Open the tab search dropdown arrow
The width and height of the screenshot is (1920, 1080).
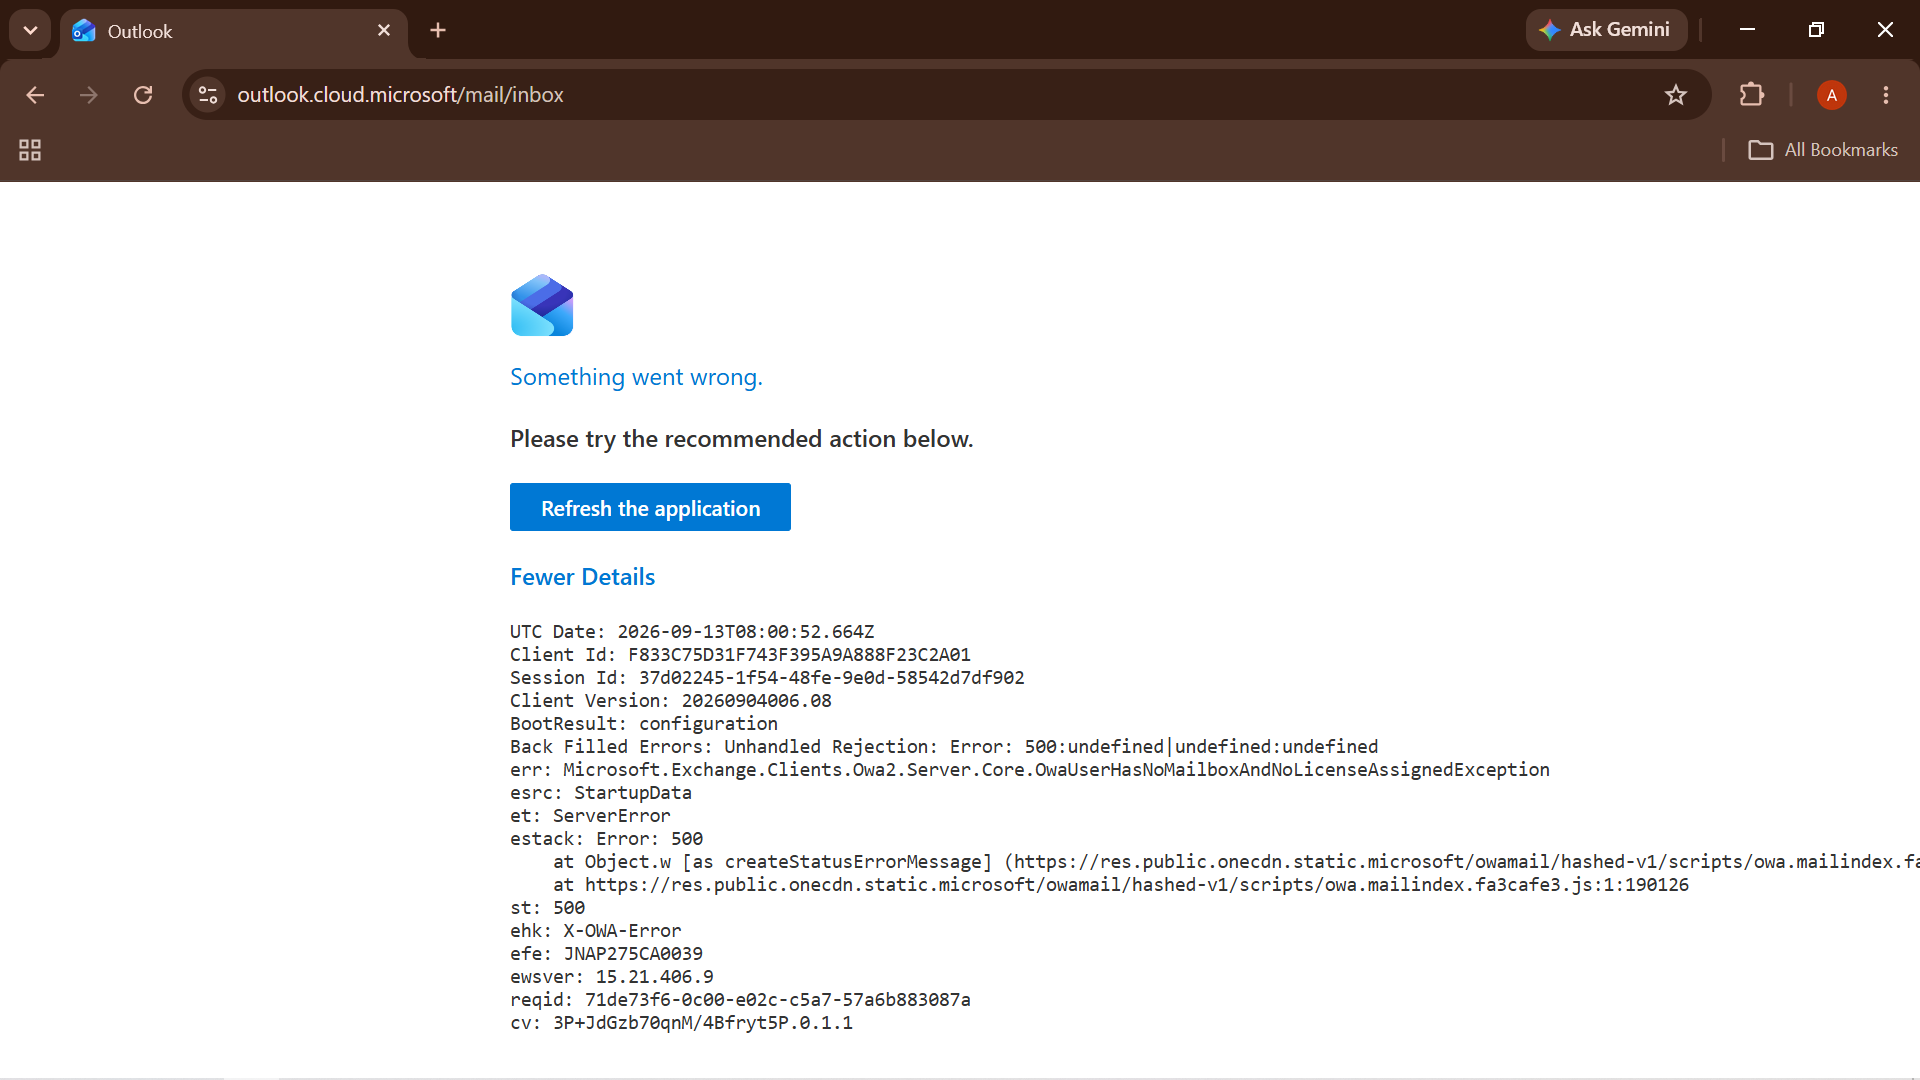(30, 30)
